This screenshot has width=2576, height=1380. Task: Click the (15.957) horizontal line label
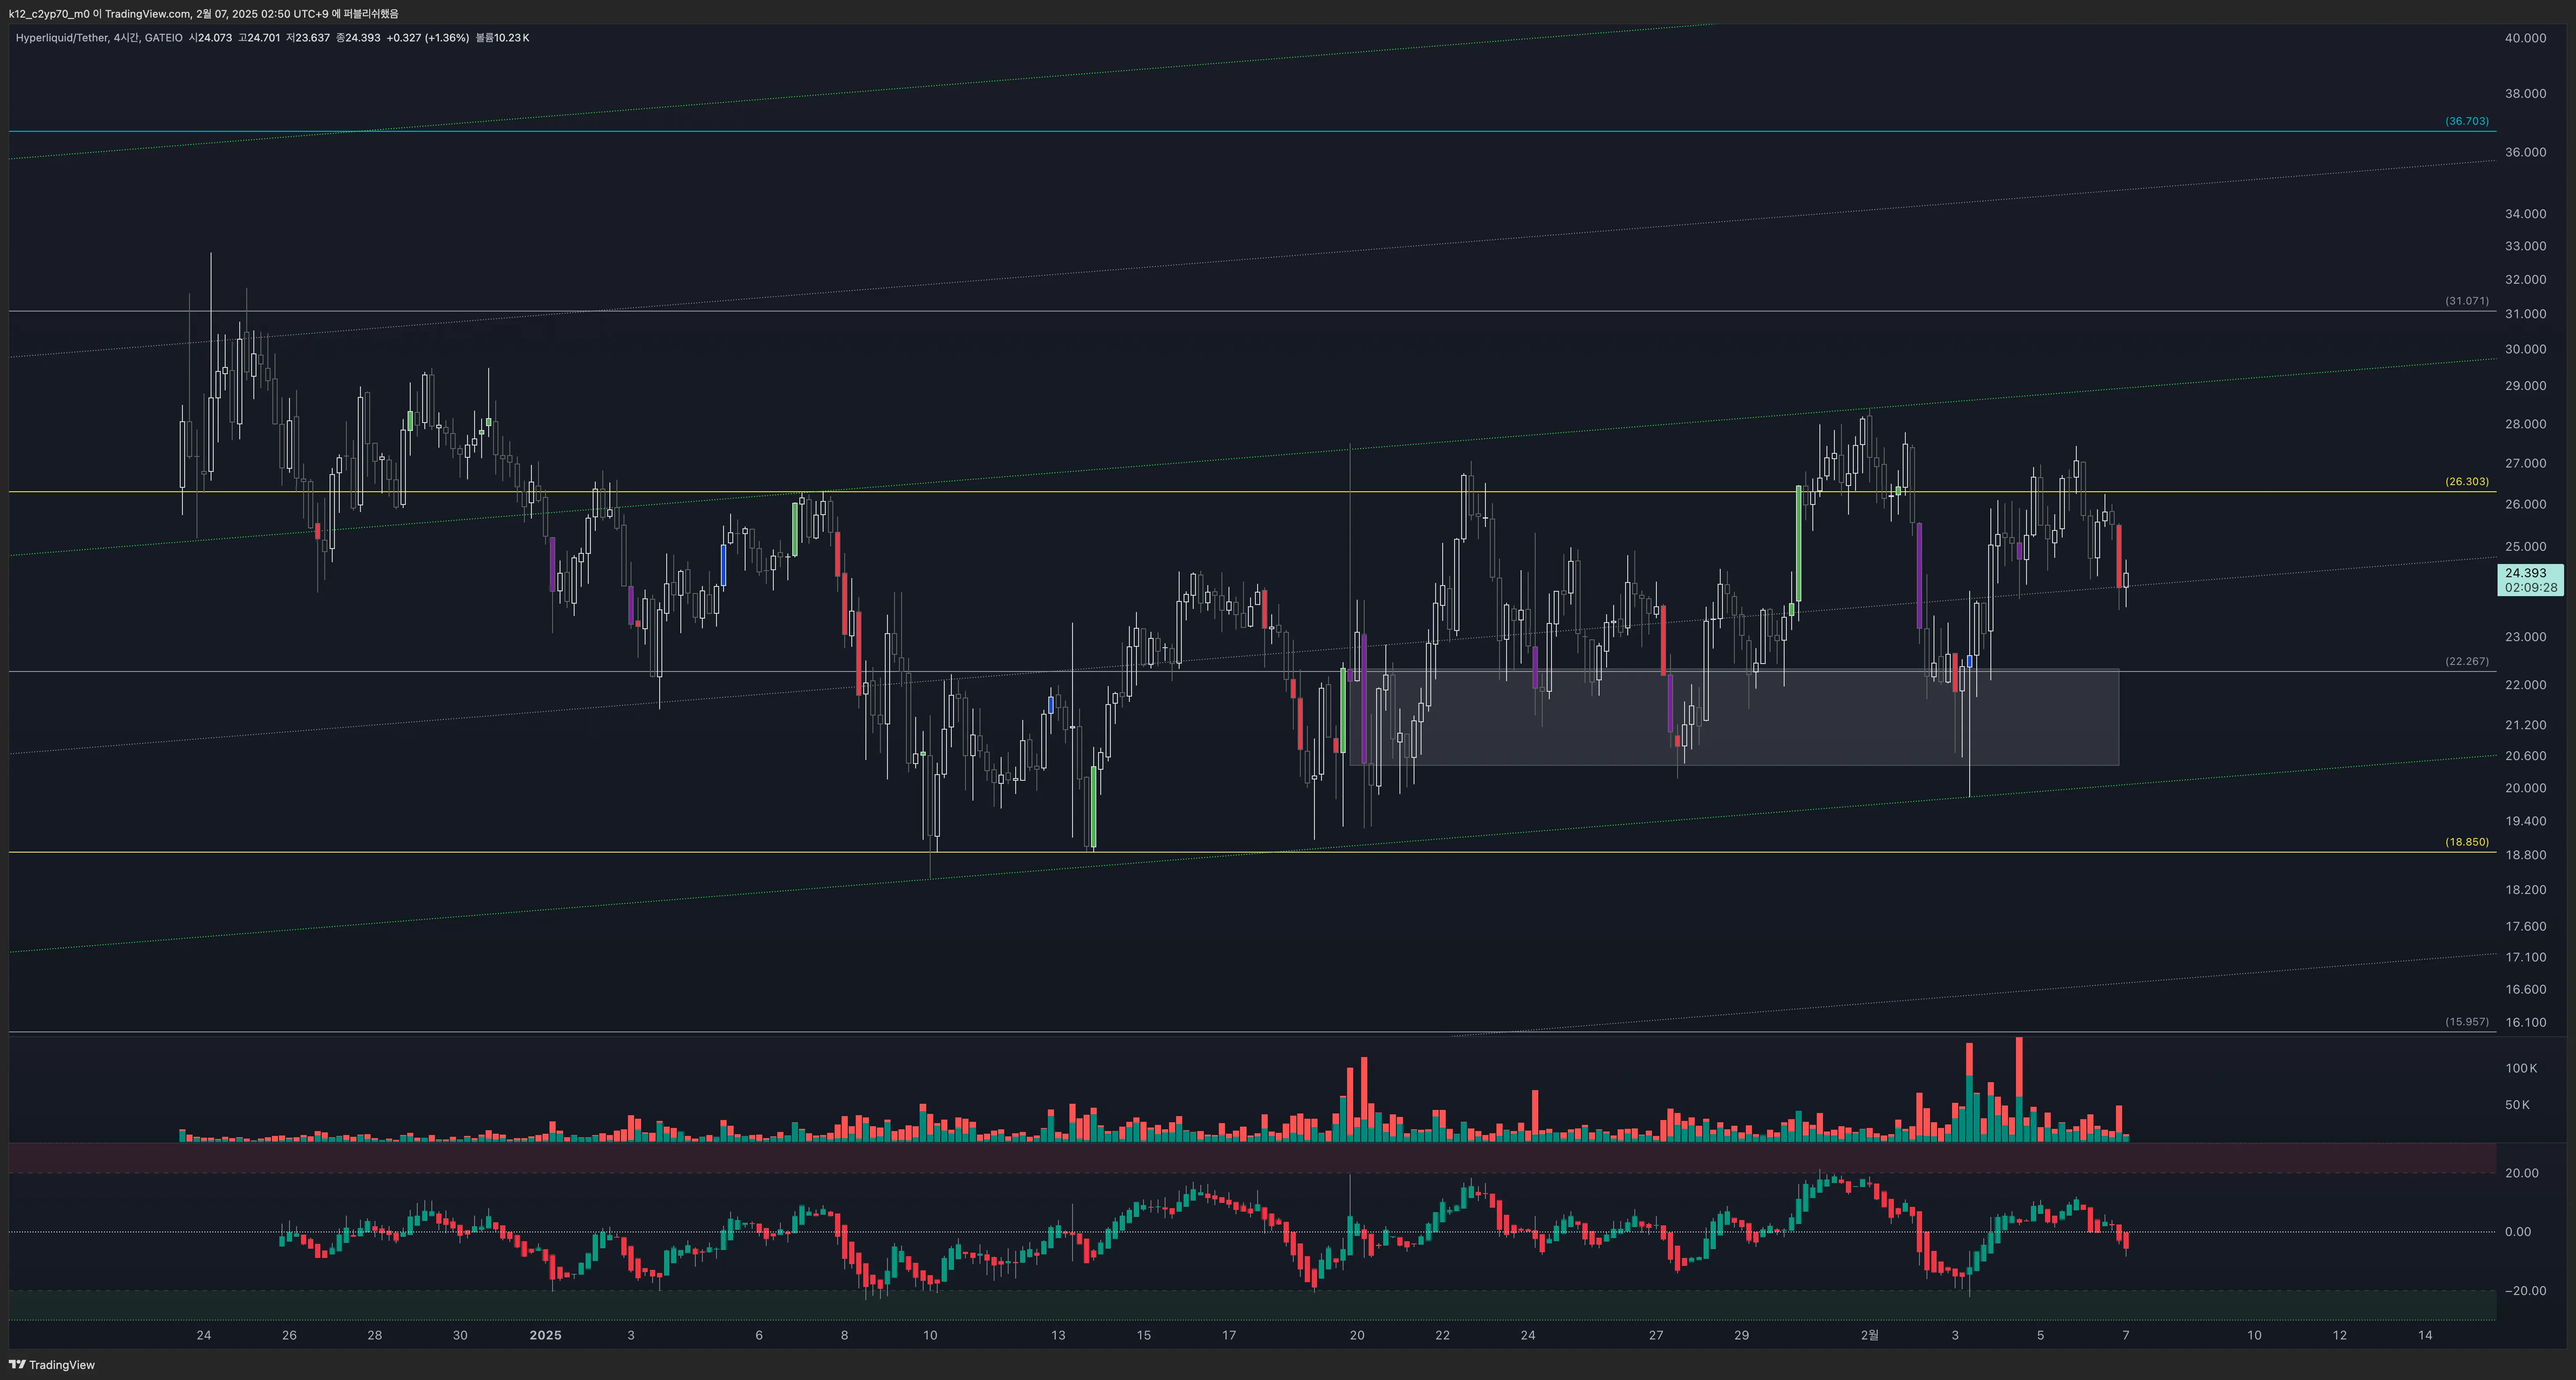[2467, 1022]
